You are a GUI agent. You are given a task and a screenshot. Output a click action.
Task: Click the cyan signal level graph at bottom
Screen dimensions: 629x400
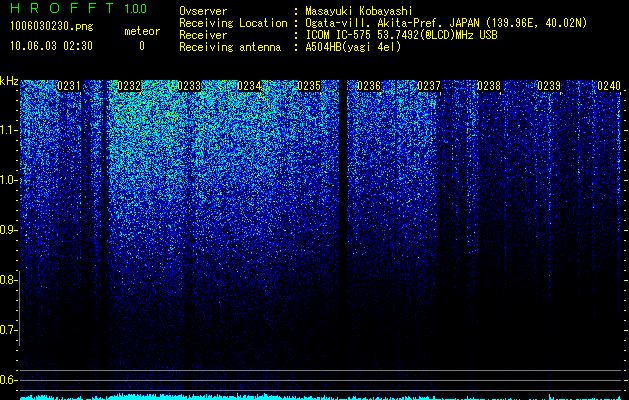(321, 397)
